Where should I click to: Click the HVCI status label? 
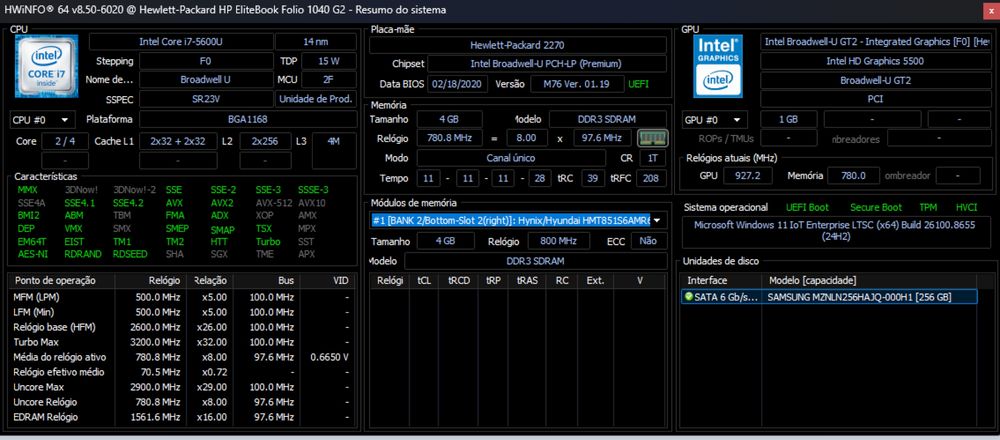966,208
